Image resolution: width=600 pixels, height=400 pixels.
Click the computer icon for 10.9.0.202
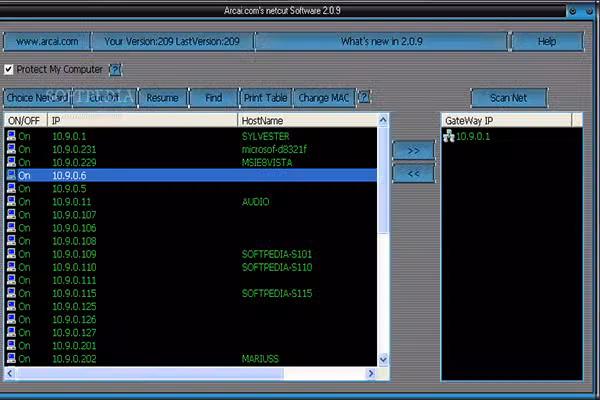[x=11, y=358]
